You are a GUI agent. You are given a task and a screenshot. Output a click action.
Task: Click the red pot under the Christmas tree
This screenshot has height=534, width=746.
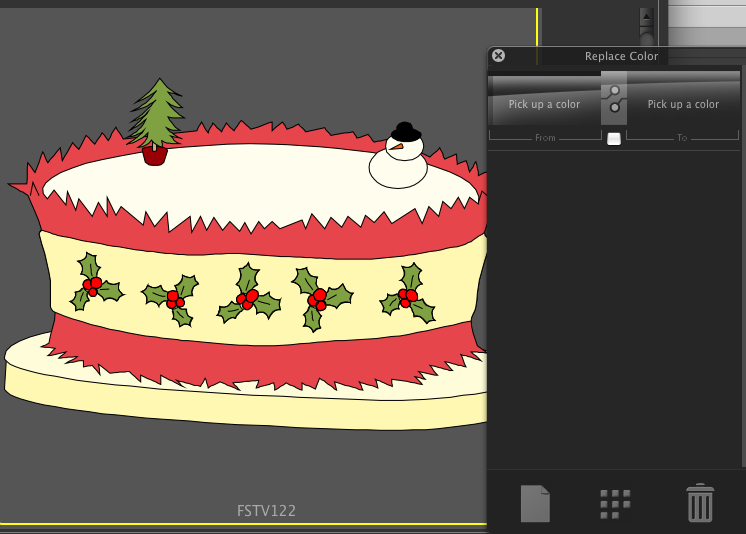coord(154,155)
